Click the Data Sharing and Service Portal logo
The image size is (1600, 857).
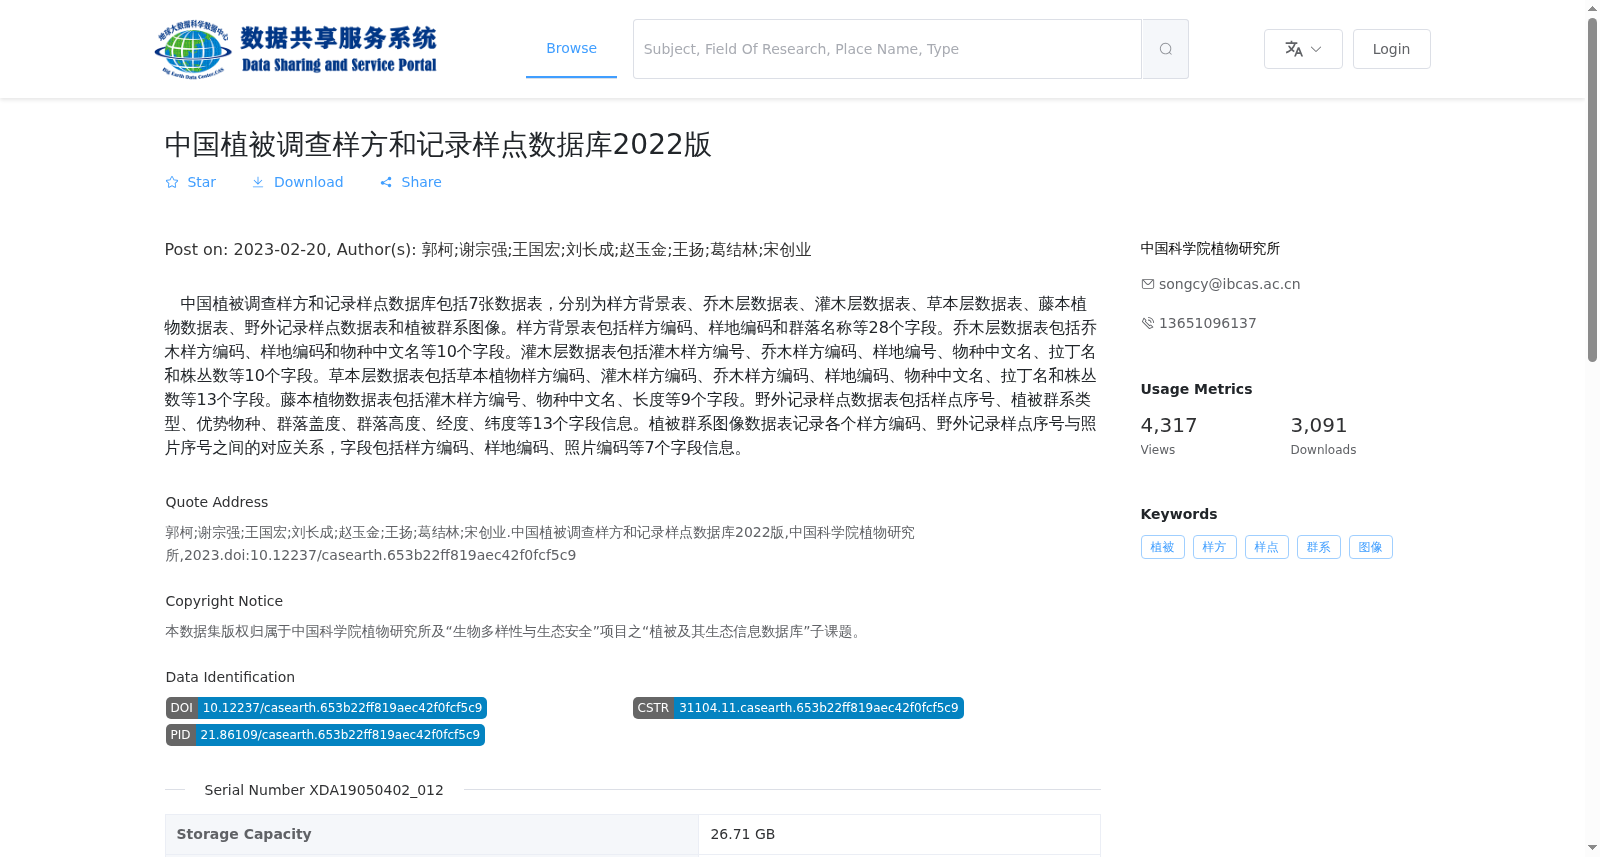tap(296, 49)
